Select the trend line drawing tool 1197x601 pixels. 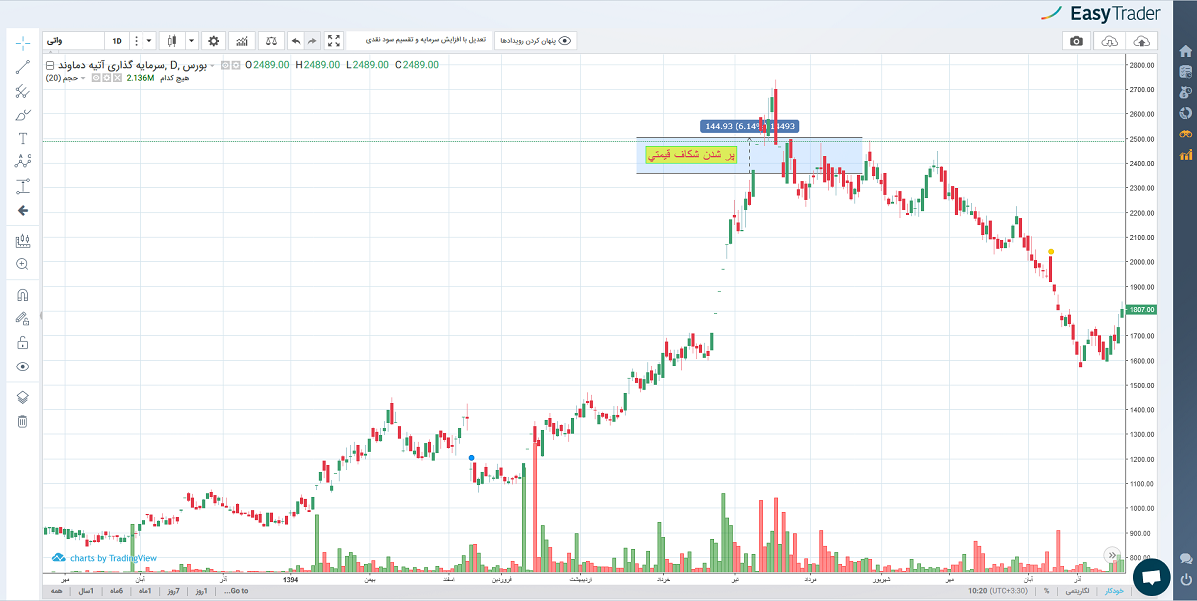tap(22, 67)
